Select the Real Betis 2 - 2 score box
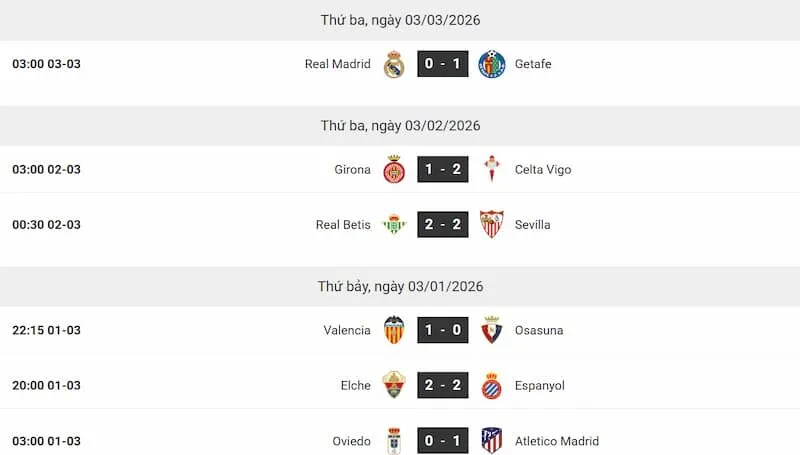The height and width of the screenshot is (455, 800). [443, 225]
